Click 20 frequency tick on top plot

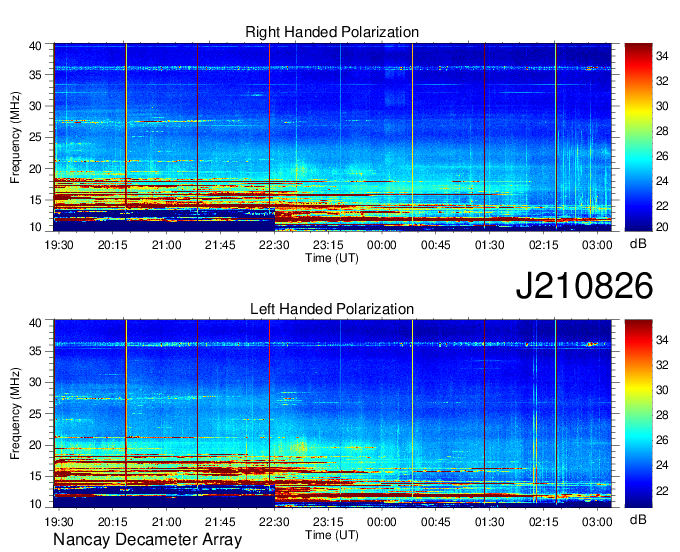click(36, 169)
